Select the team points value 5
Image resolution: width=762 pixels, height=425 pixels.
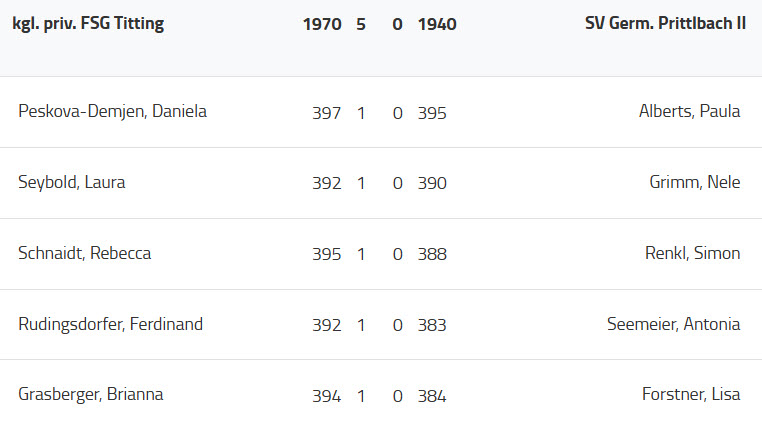pyautogui.click(x=361, y=24)
